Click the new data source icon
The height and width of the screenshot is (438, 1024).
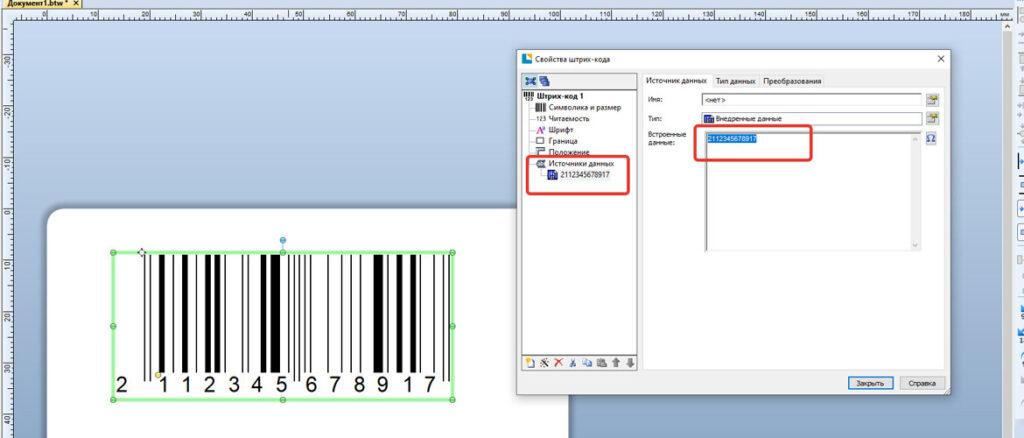pyautogui.click(x=530, y=363)
